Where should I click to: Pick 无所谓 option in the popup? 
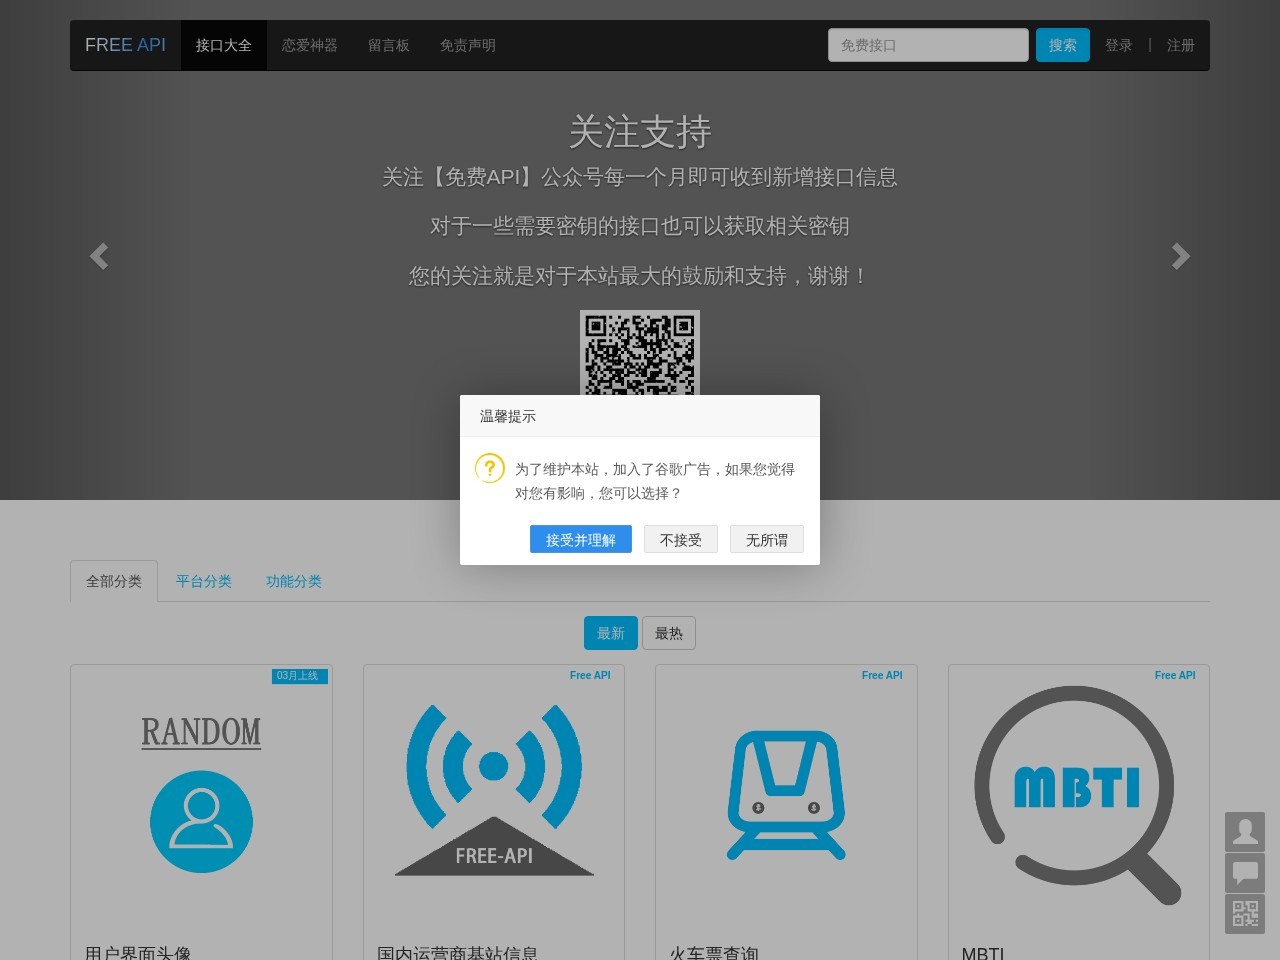pyautogui.click(x=767, y=539)
